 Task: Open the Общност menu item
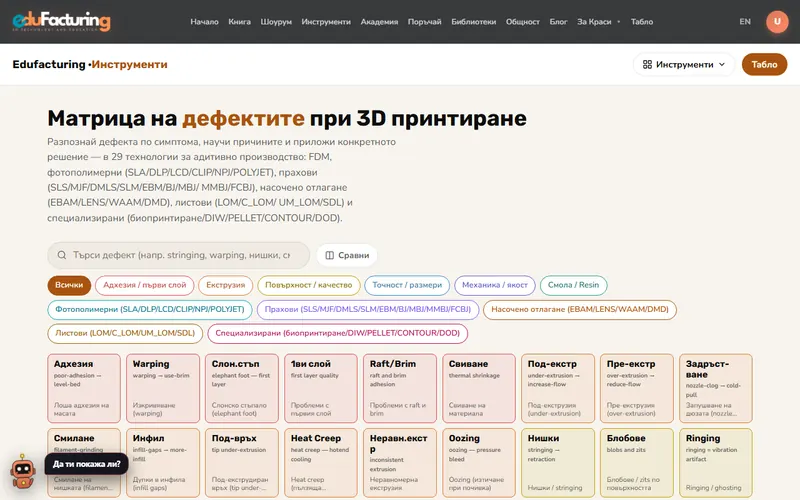(x=522, y=22)
